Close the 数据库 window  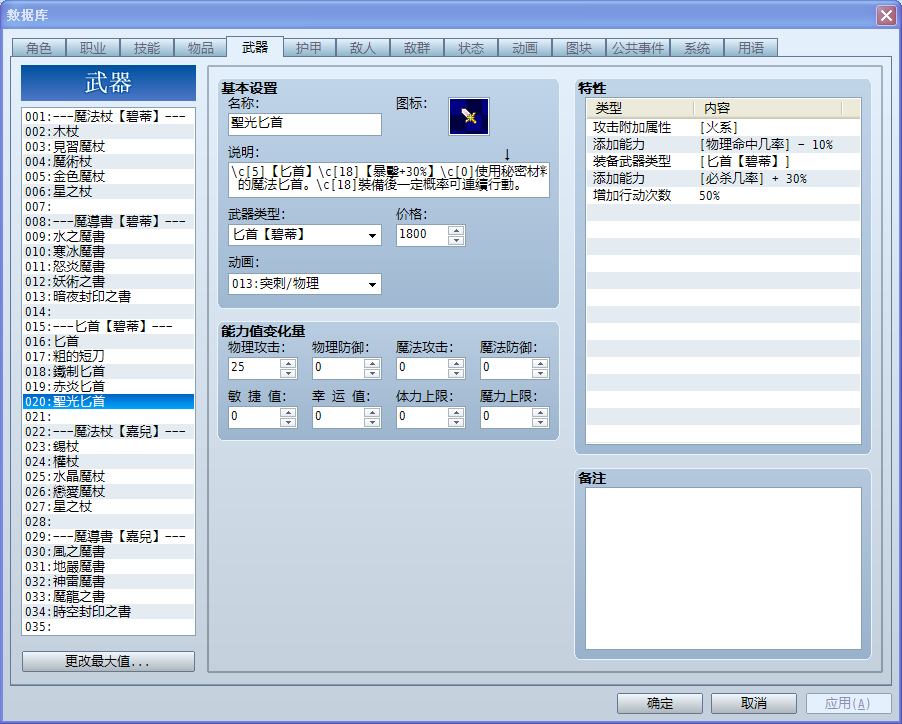pyautogui.click(x=886, y=16)
